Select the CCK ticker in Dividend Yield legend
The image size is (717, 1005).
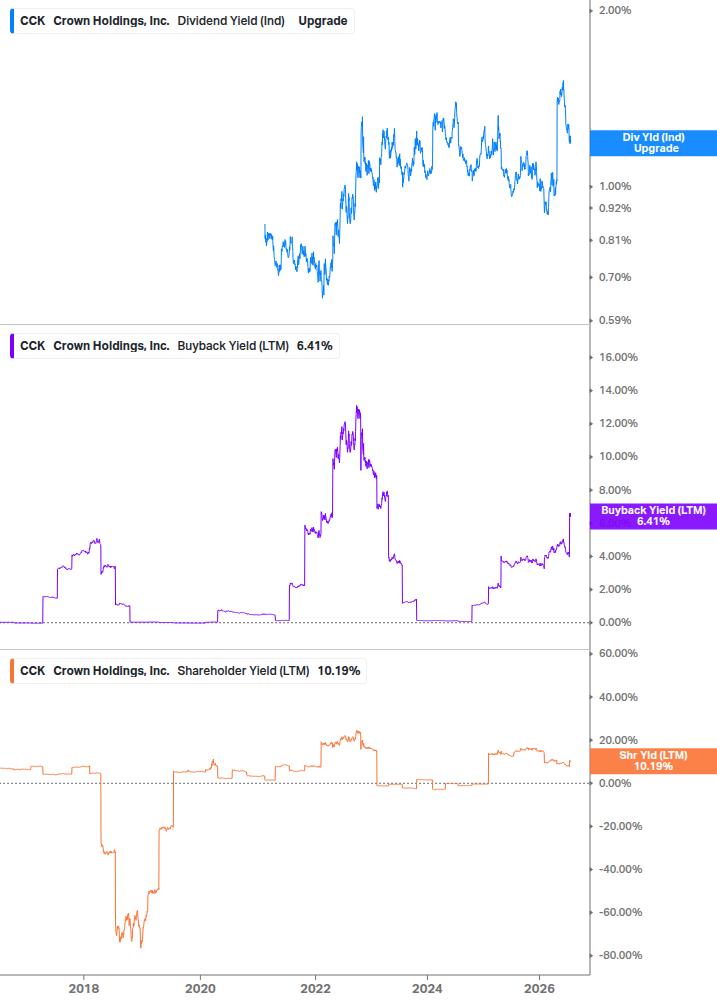coord(33,21)
